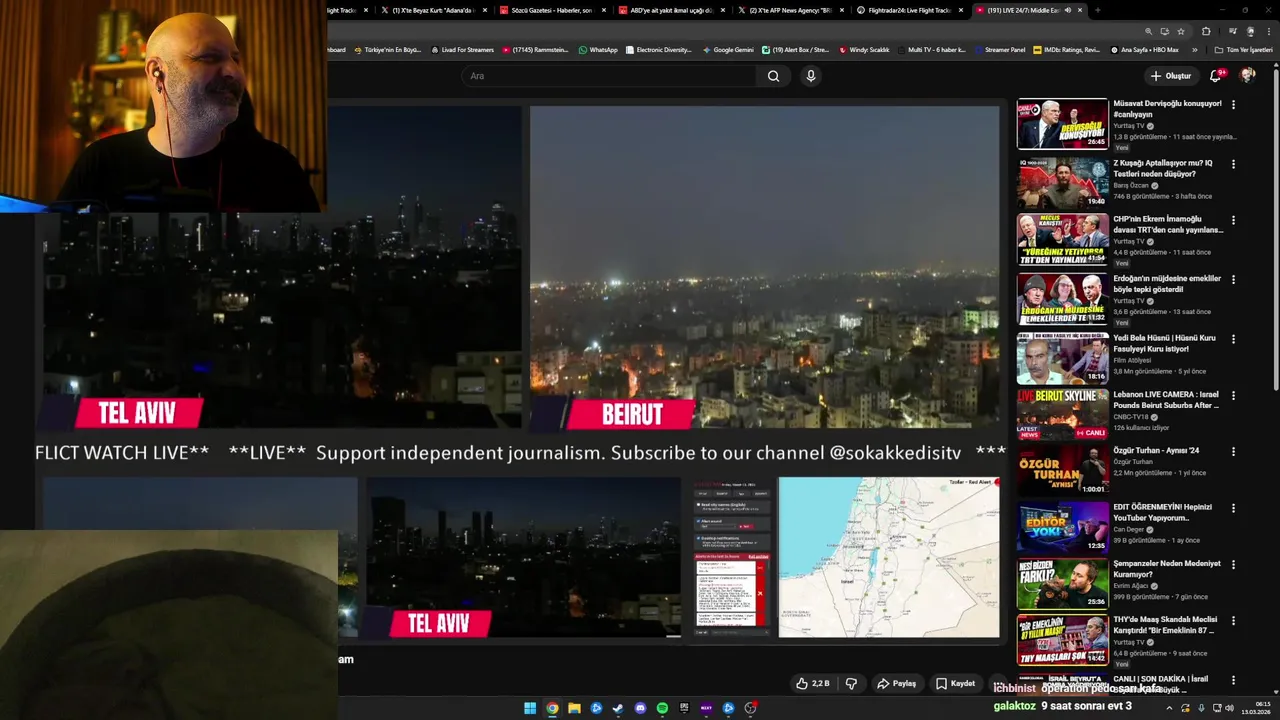Show hidden system tray icons
The height and width of the screenshot is (720, 1280).
point(1169,708)
